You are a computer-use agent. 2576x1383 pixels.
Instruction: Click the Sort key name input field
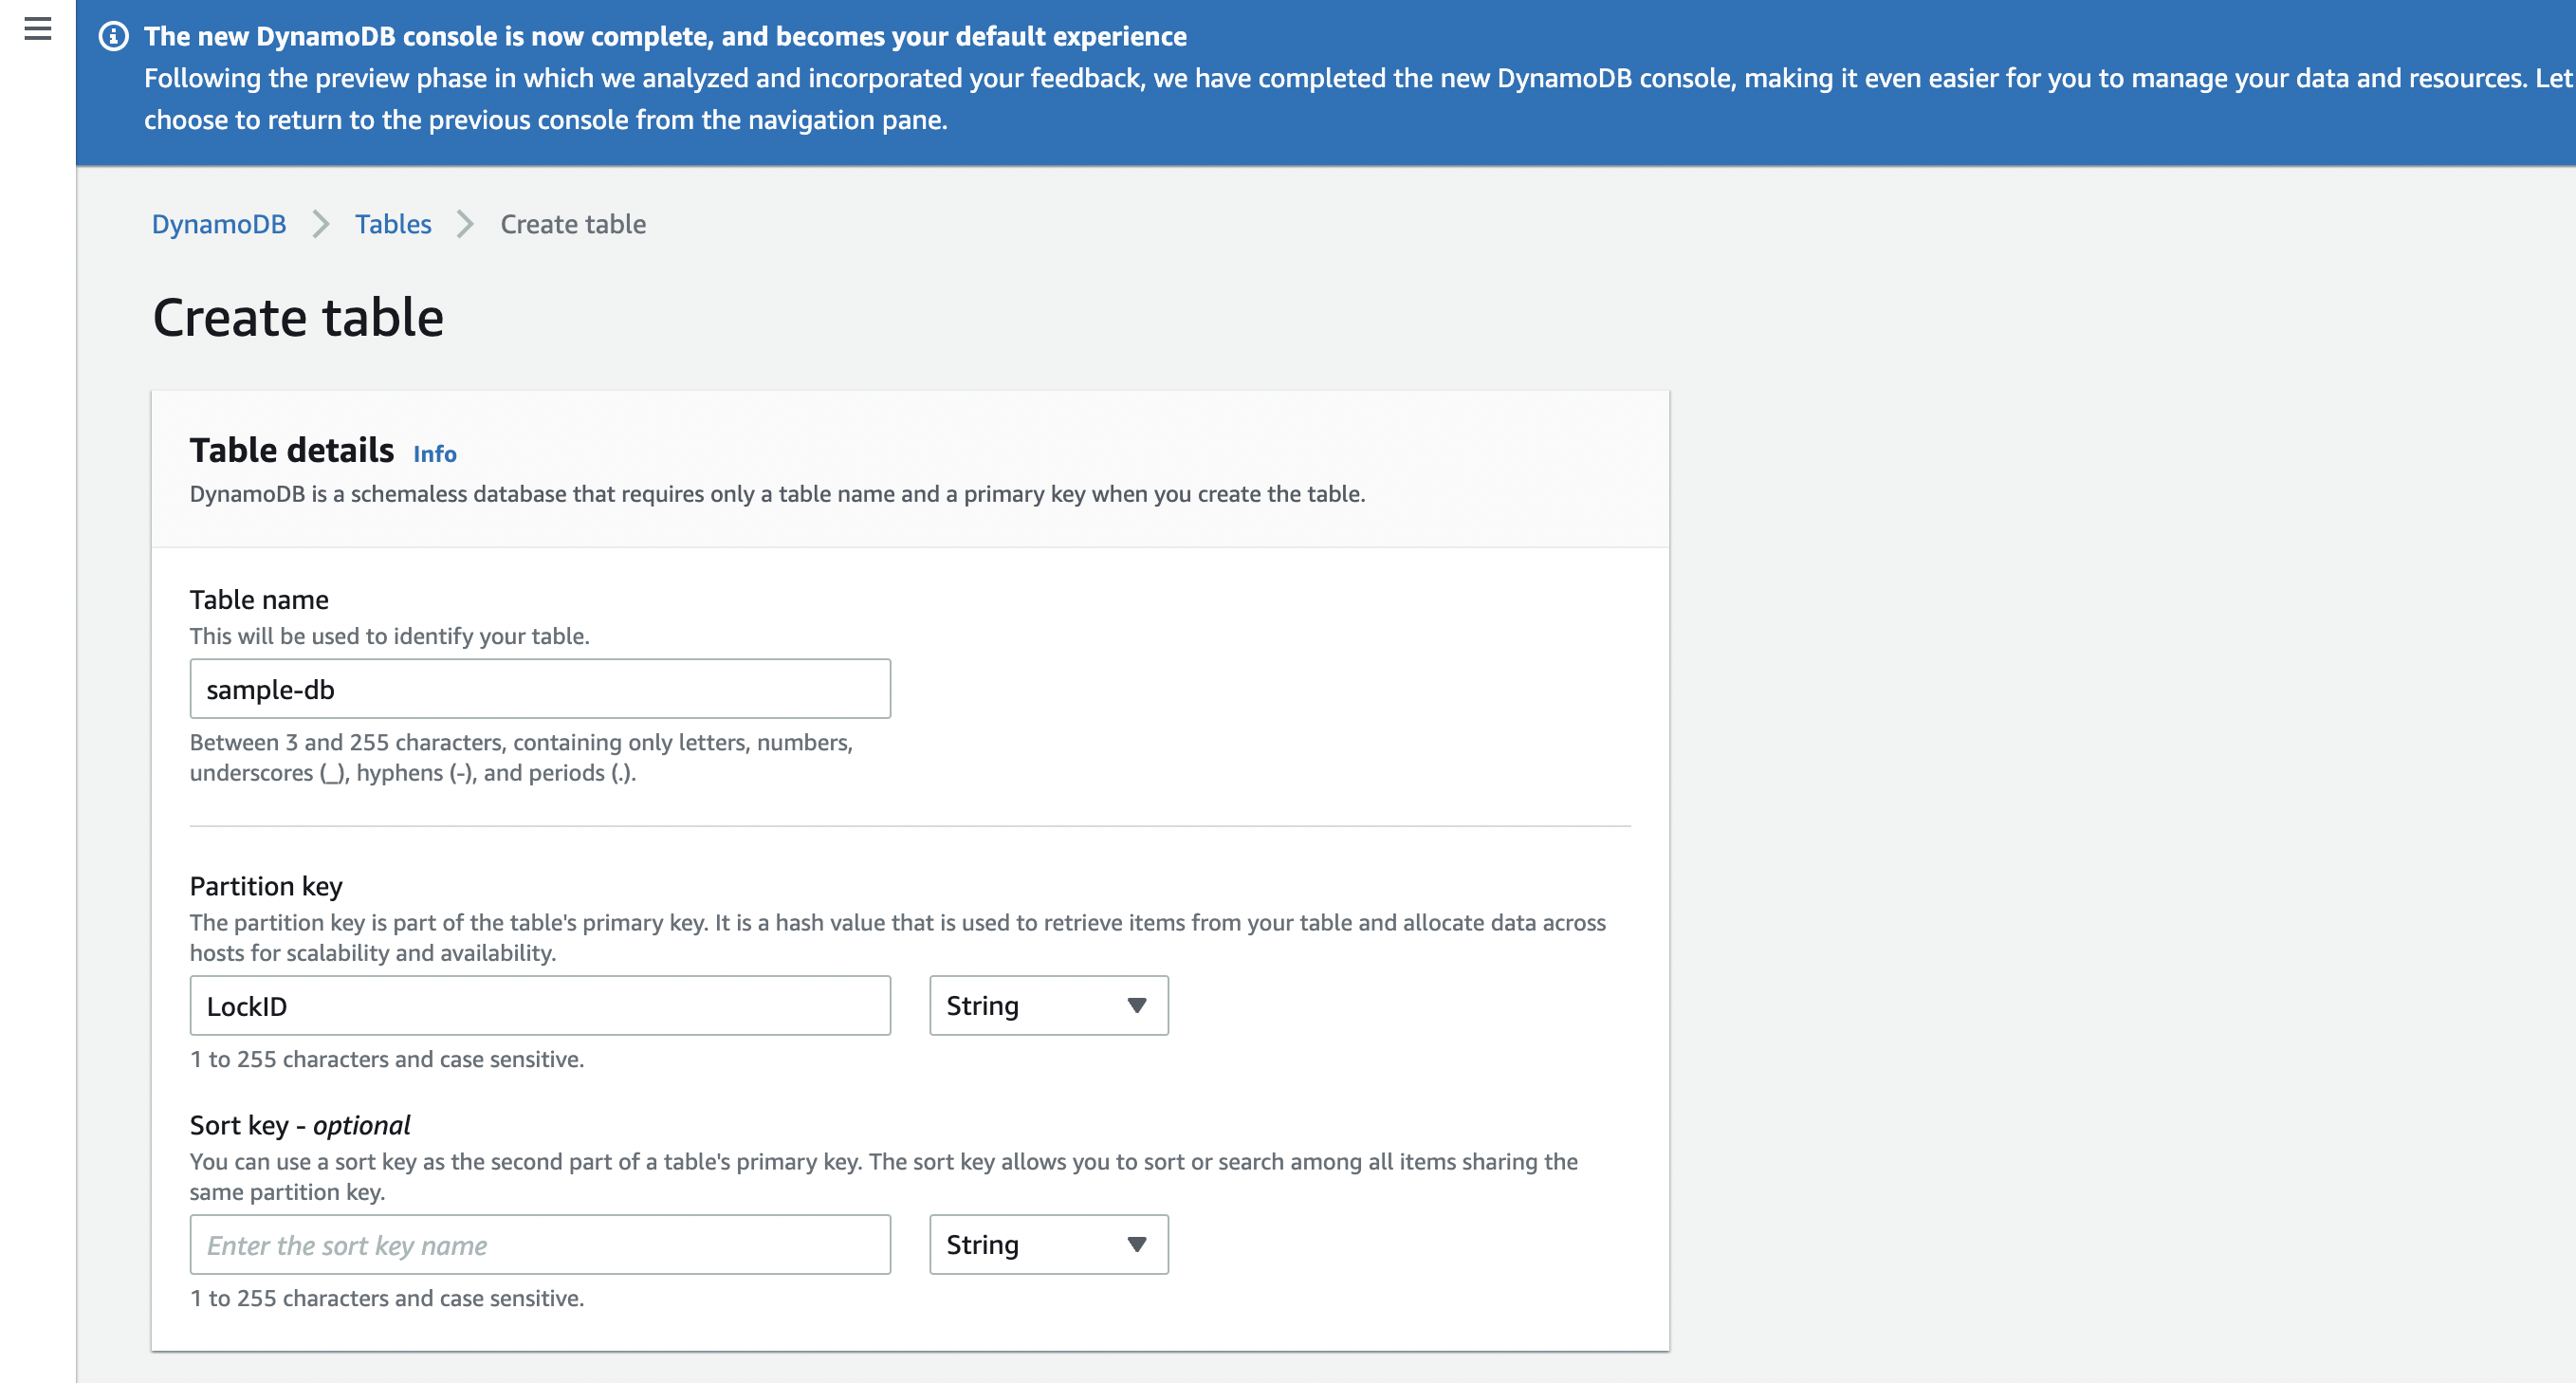tap(540, 1245)
